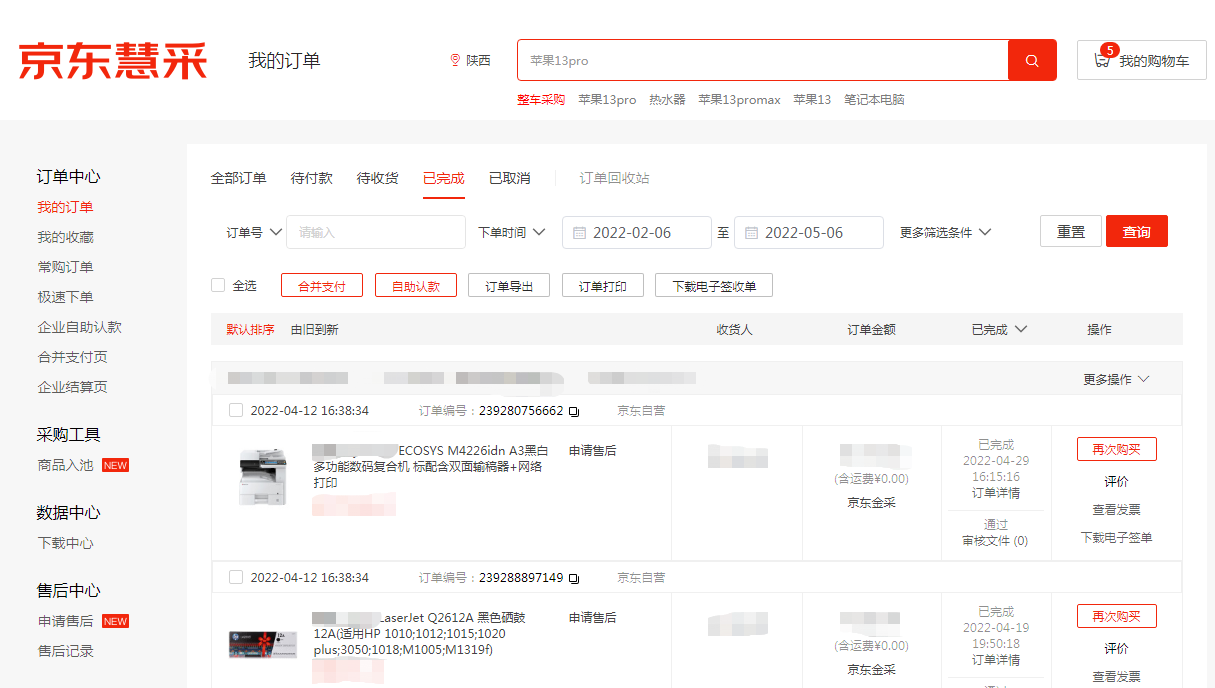Open the shopping cart icon
This screenshot has width=1215, height=688.
(1102, 60)
